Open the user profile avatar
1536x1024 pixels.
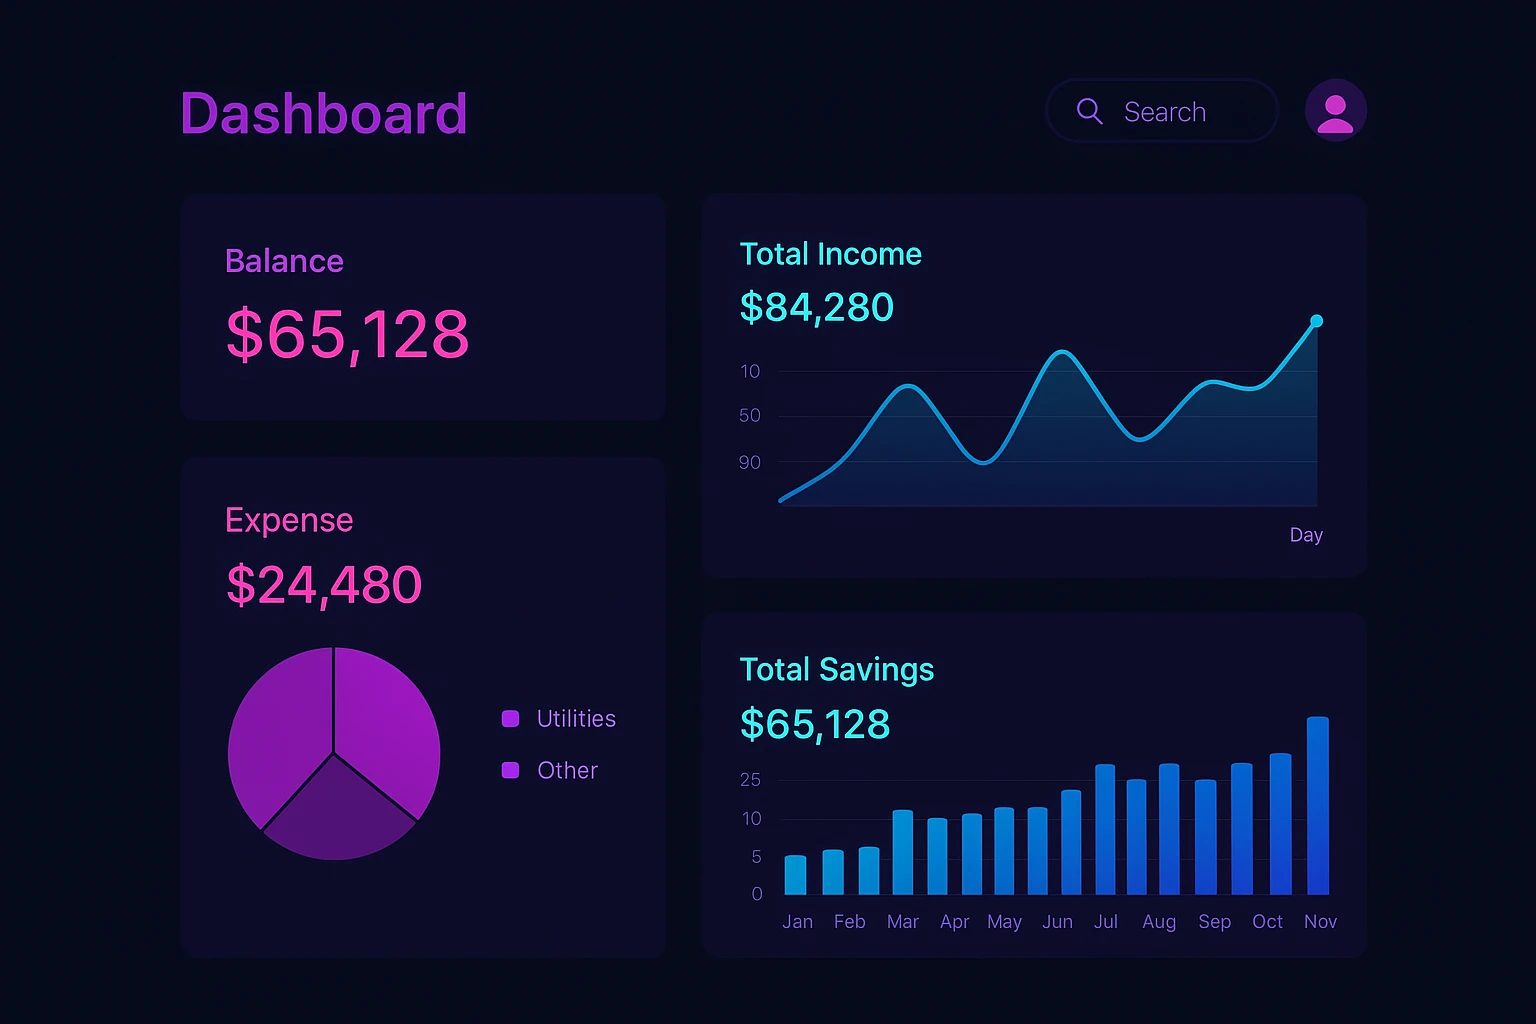click(x=1335, y=111)
